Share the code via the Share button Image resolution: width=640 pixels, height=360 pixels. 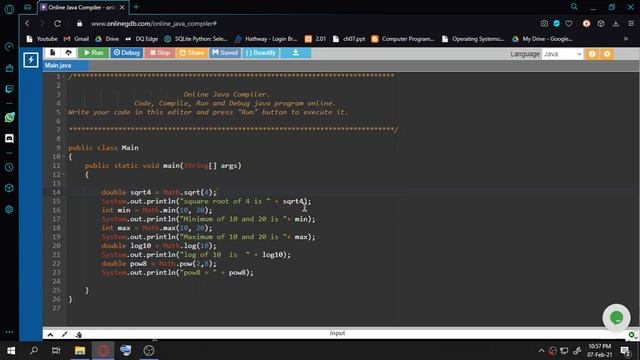pyautogui.click(x=192, y=53)
